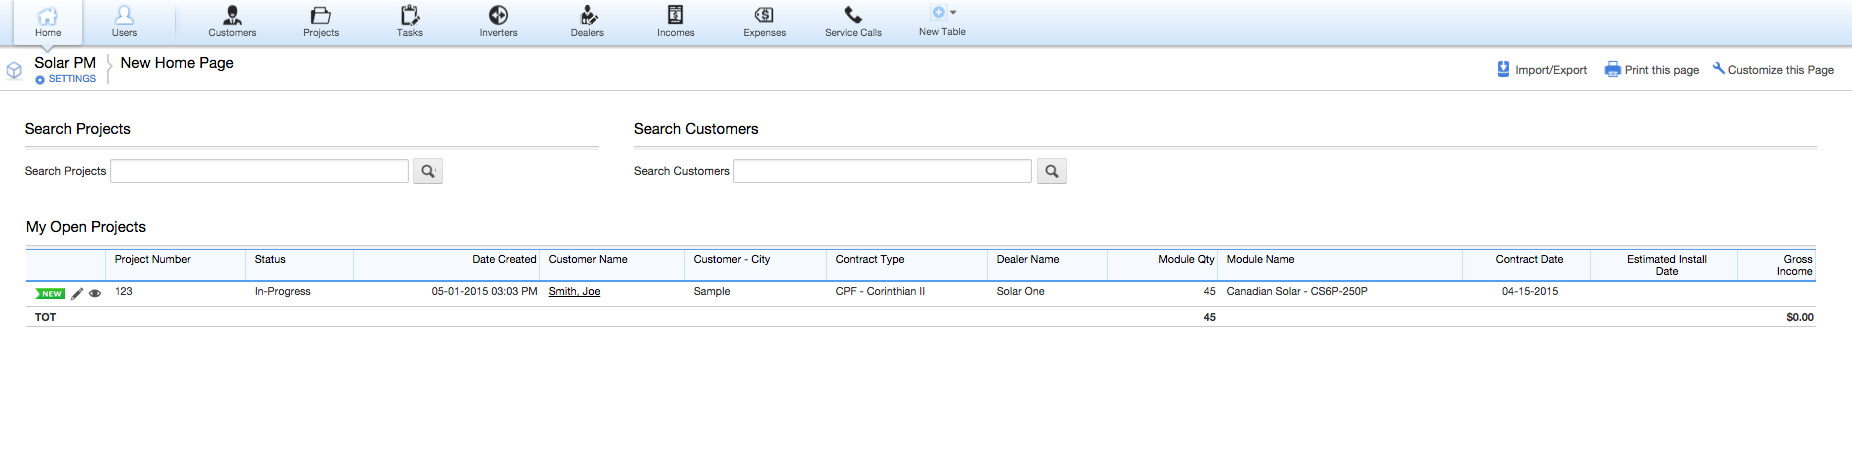This screenshot has width=1852, height=459.
Task: Sort by Module Qty column
Action: coord(1186,259)
